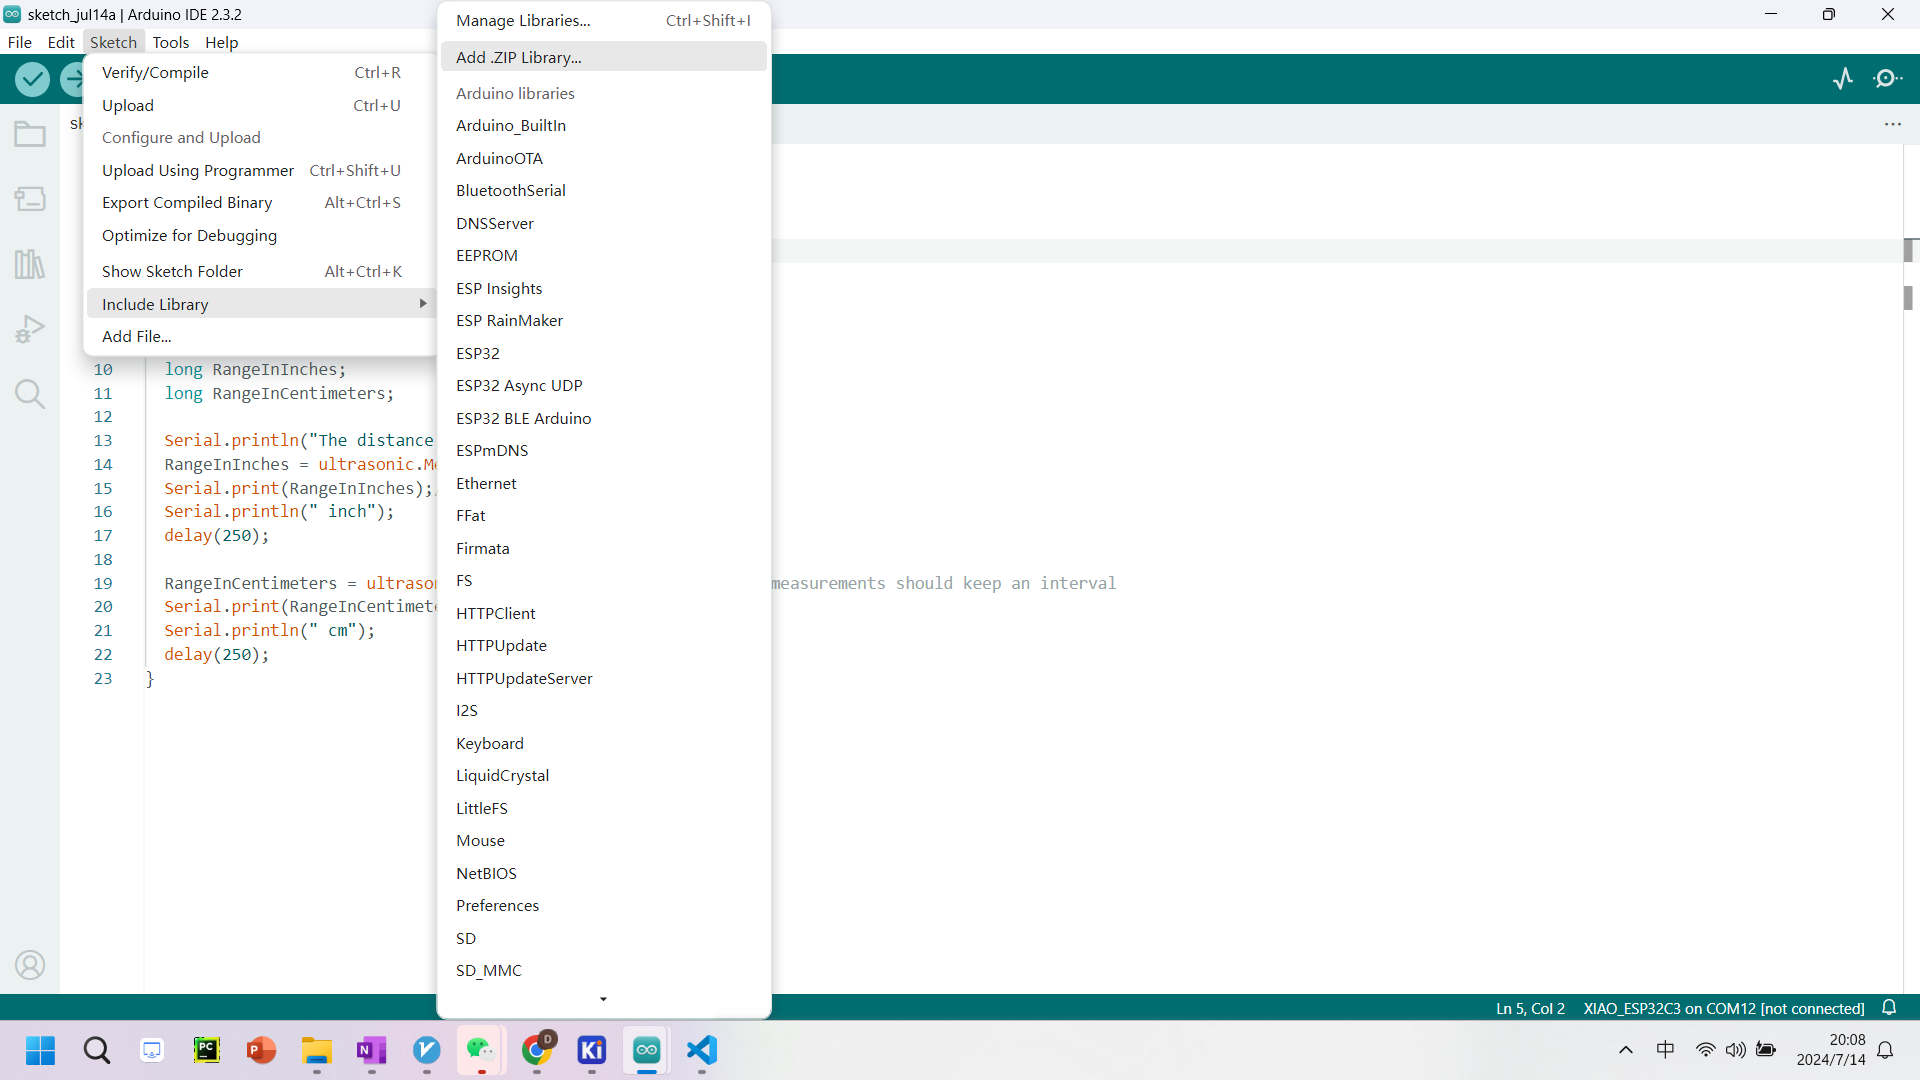Include the ArduinoOTA library

(x=604, y=158)
